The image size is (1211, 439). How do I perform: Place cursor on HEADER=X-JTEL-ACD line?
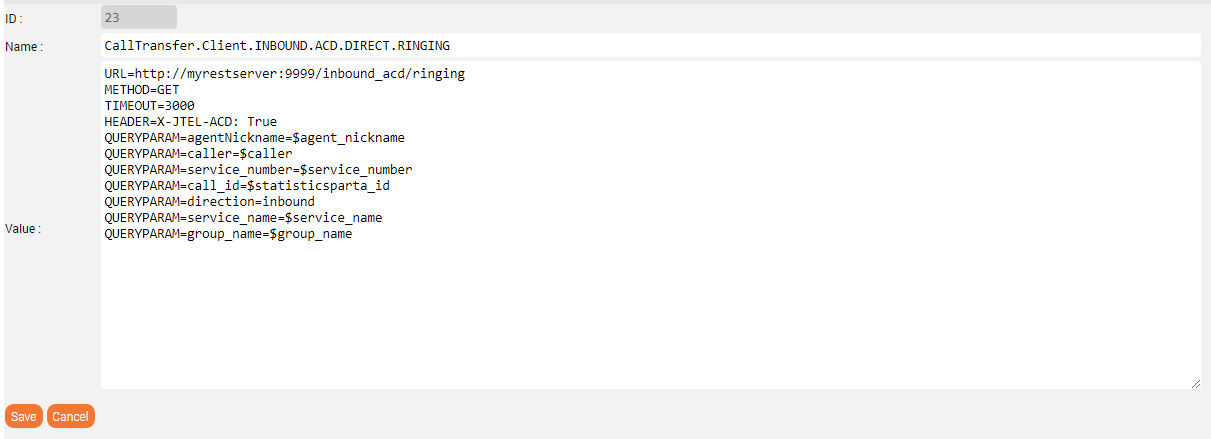[x=190, y=122]
